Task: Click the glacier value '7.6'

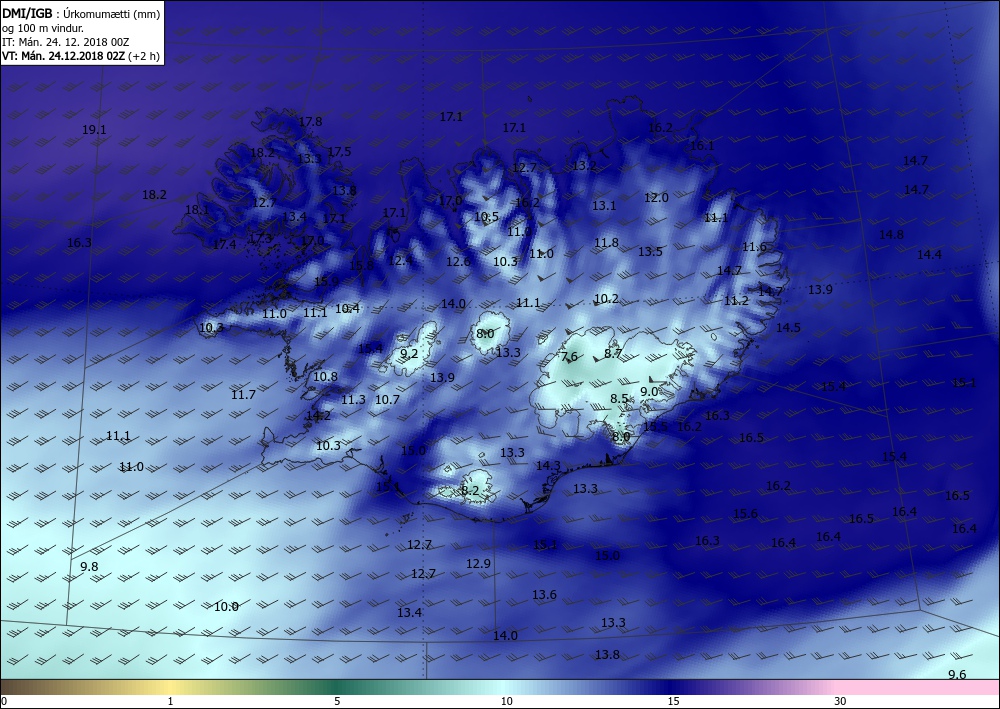Action: (569, 356)
